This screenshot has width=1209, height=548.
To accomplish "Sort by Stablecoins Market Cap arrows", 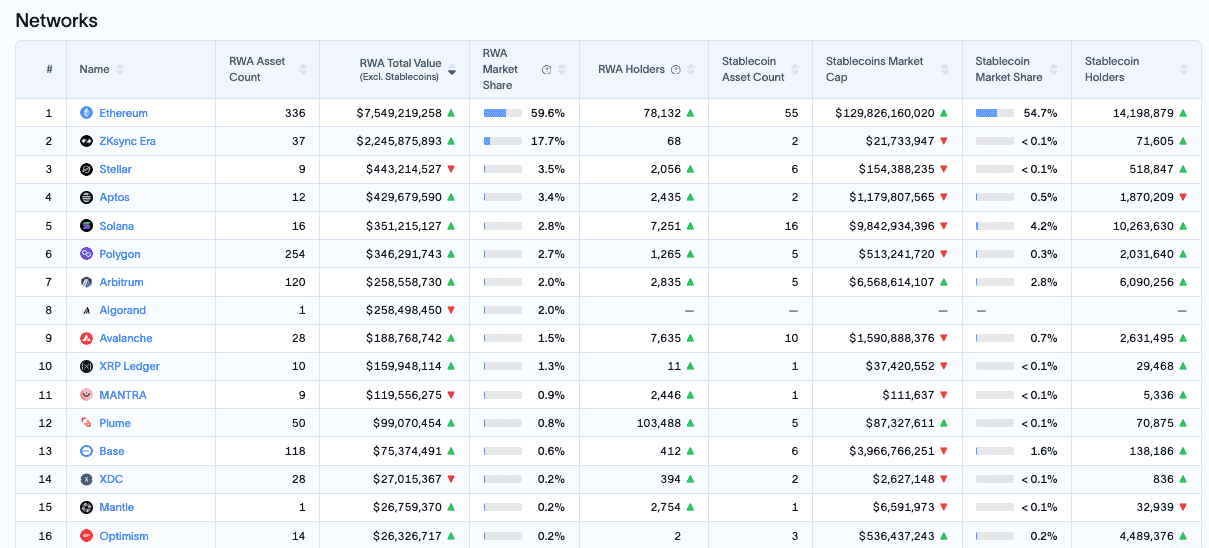I will pos(946,69).
